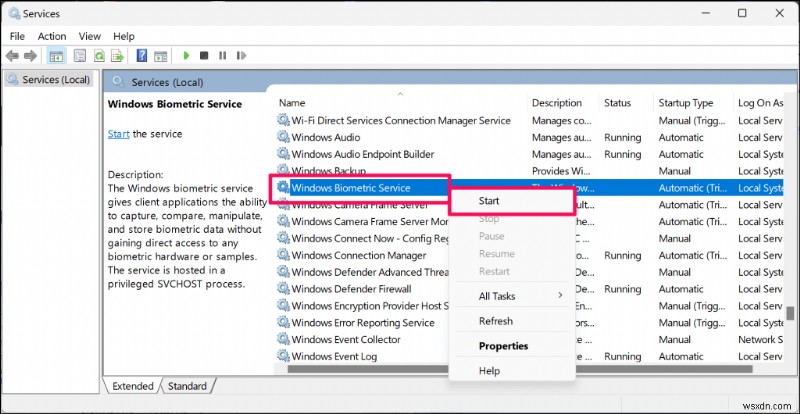Click the Network S logon cell for Event Collector
This screenshot has height=414, width=800.
click(760, 339)
